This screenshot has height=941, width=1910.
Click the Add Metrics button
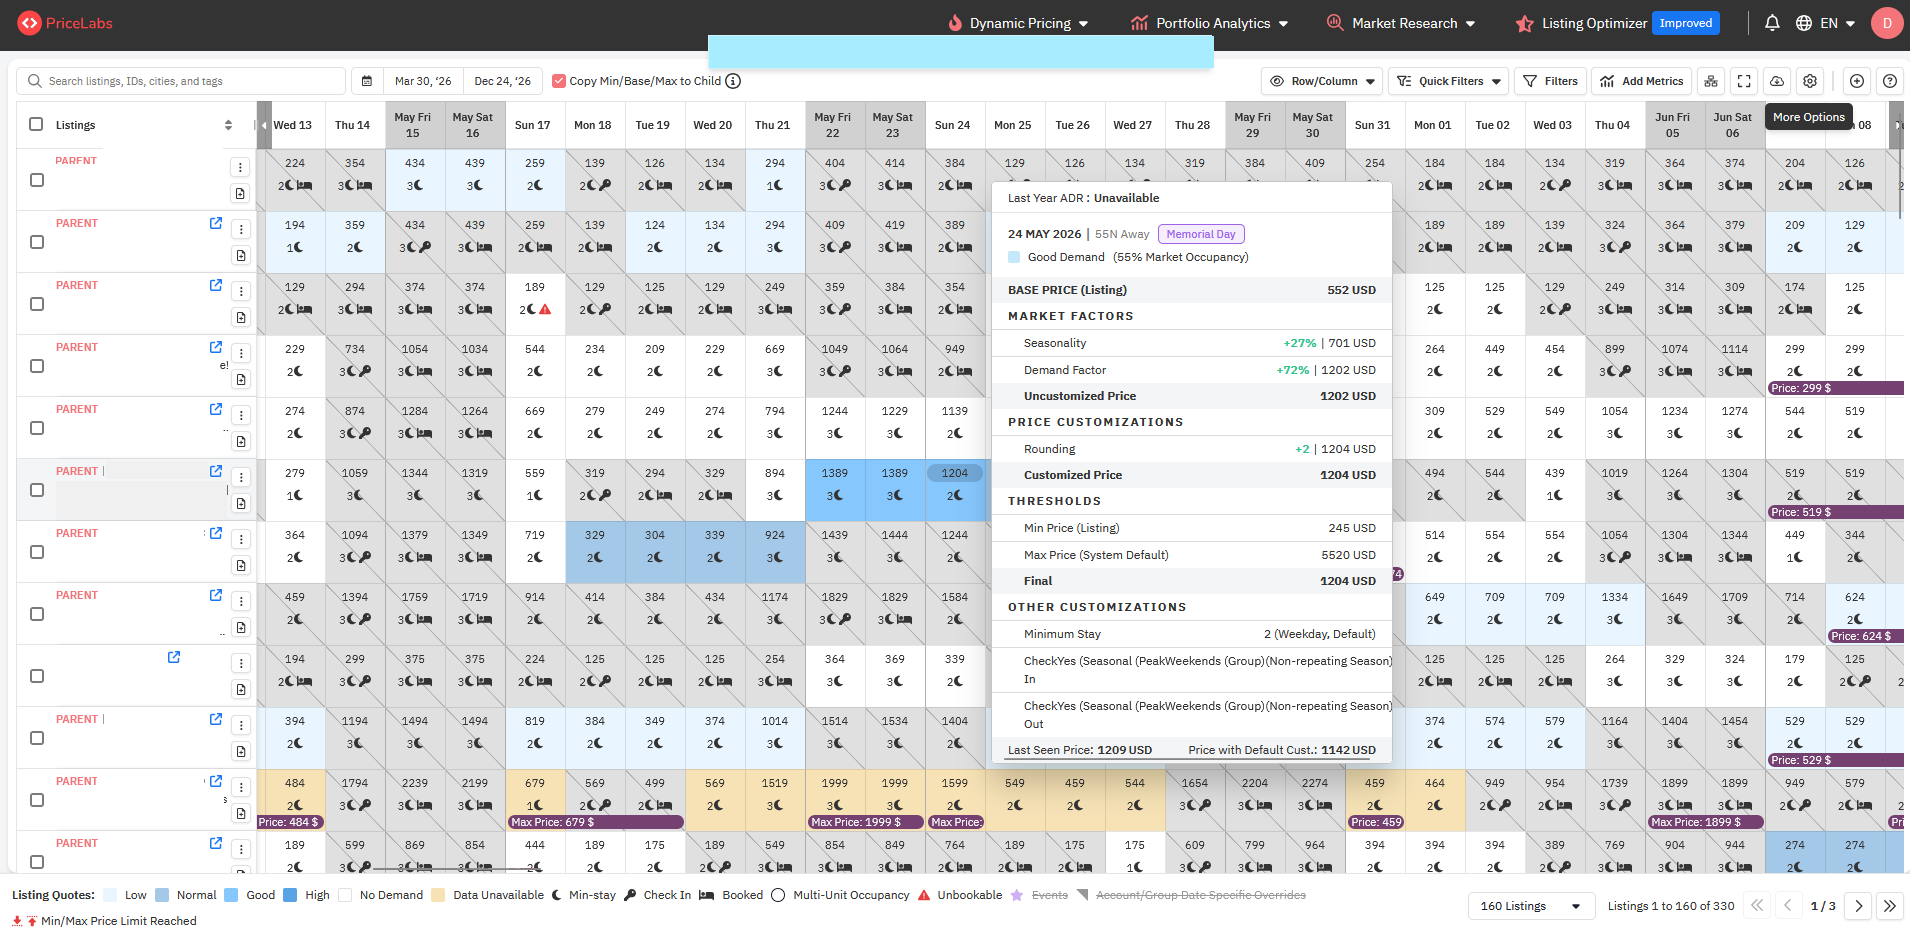[x=1641, y=81]
